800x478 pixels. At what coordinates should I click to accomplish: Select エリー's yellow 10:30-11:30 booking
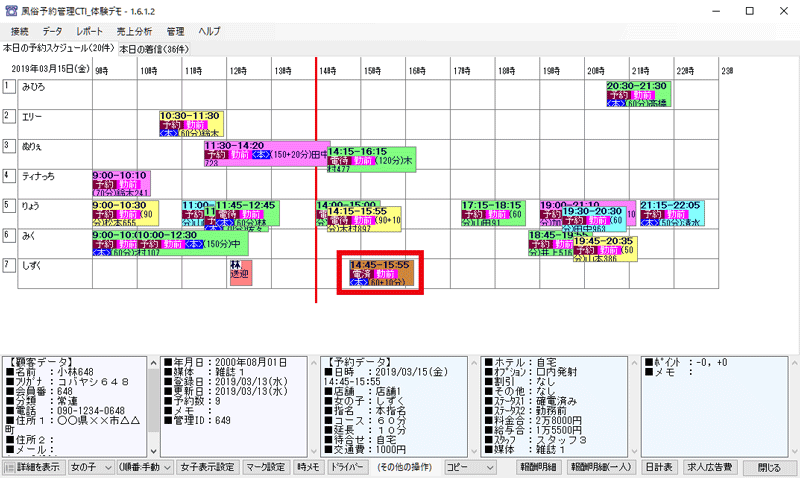pos(190,122)
